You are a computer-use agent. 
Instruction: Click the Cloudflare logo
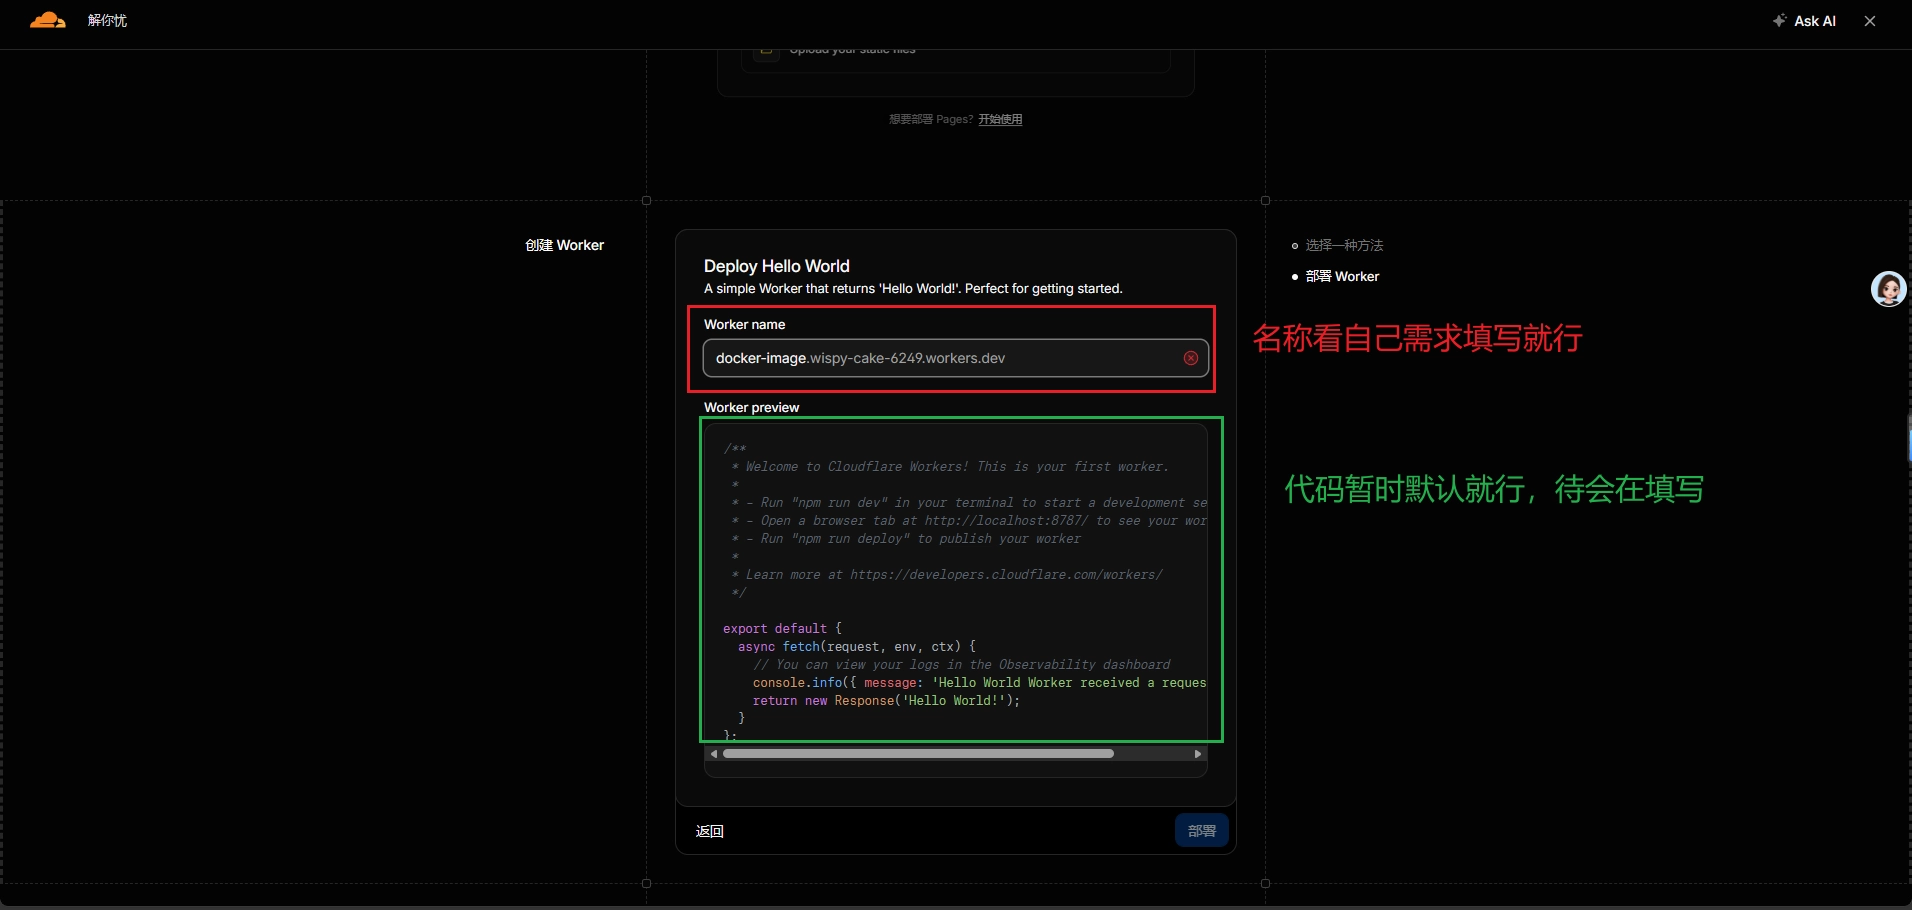point(47,20)
